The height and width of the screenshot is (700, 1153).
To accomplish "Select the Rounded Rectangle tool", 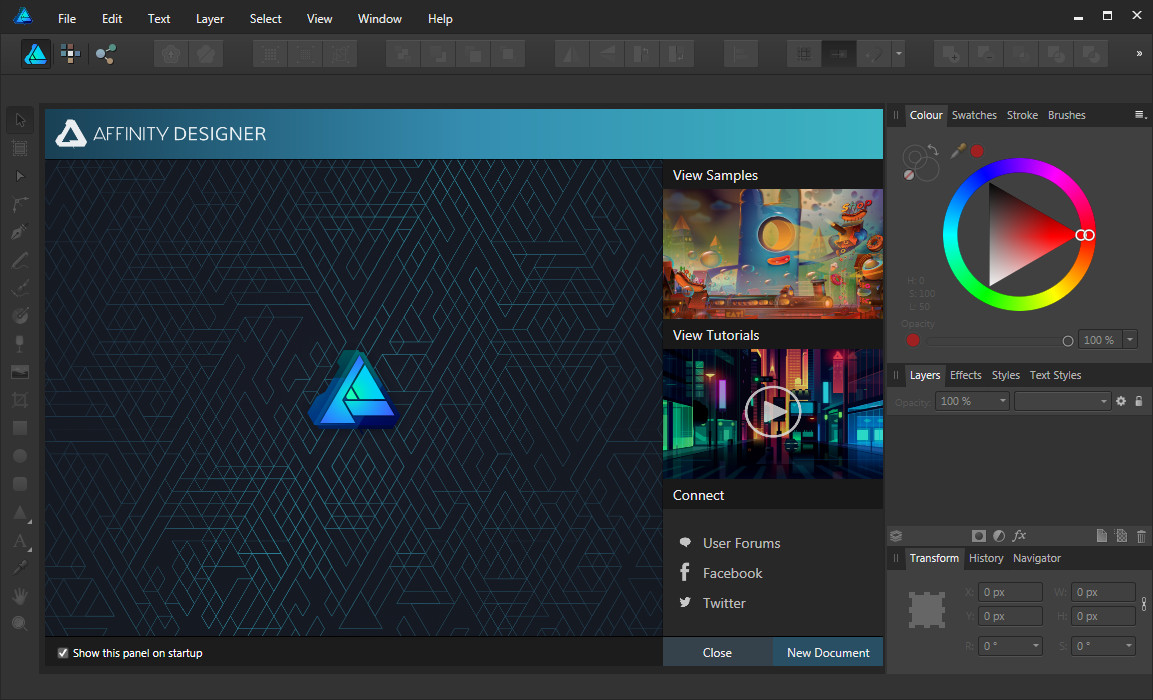I will point(20,484).
